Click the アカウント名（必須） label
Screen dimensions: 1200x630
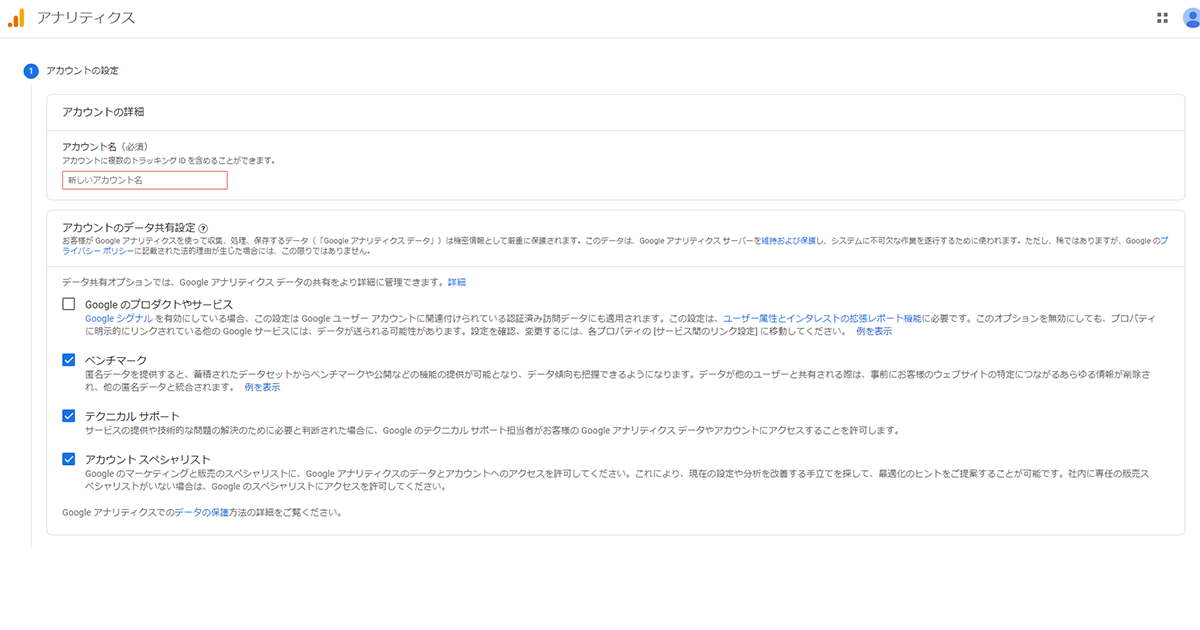pyautogui.click(x=106, y=147)
